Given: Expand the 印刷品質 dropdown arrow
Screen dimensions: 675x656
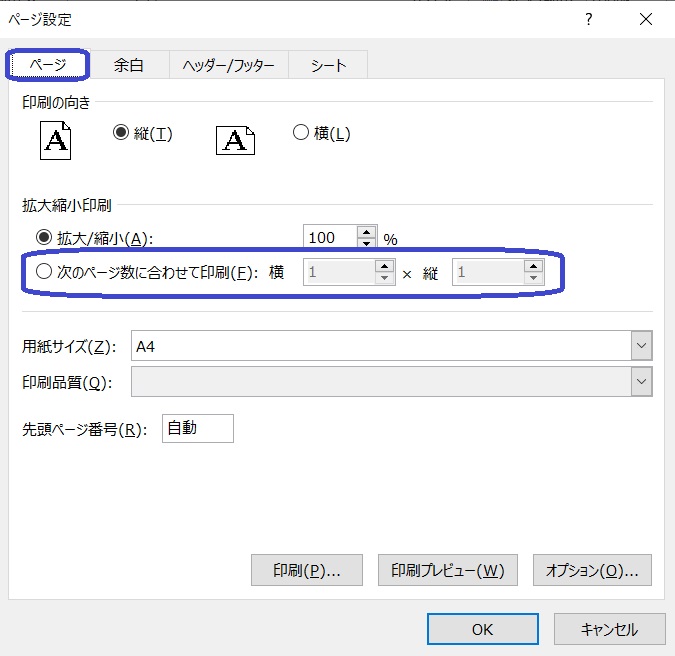Looking at the screenshot, I should point(641,381).
